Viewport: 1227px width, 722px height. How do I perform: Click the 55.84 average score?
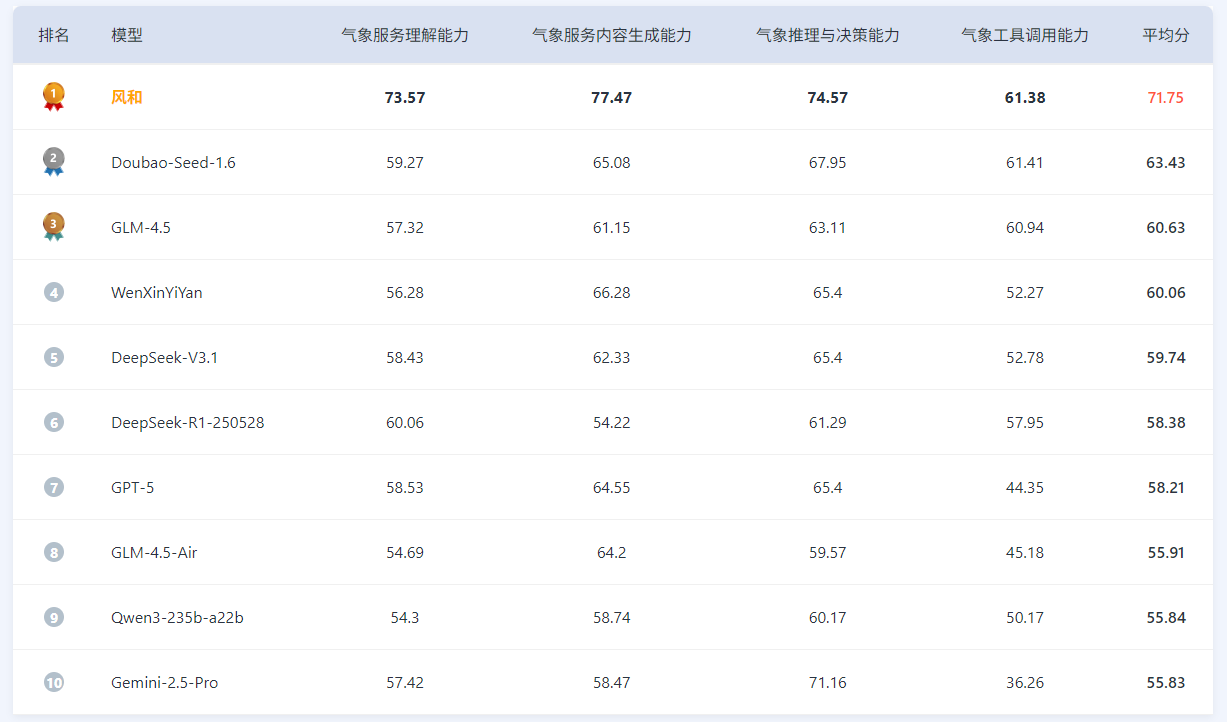click(x=1166, y=617)
